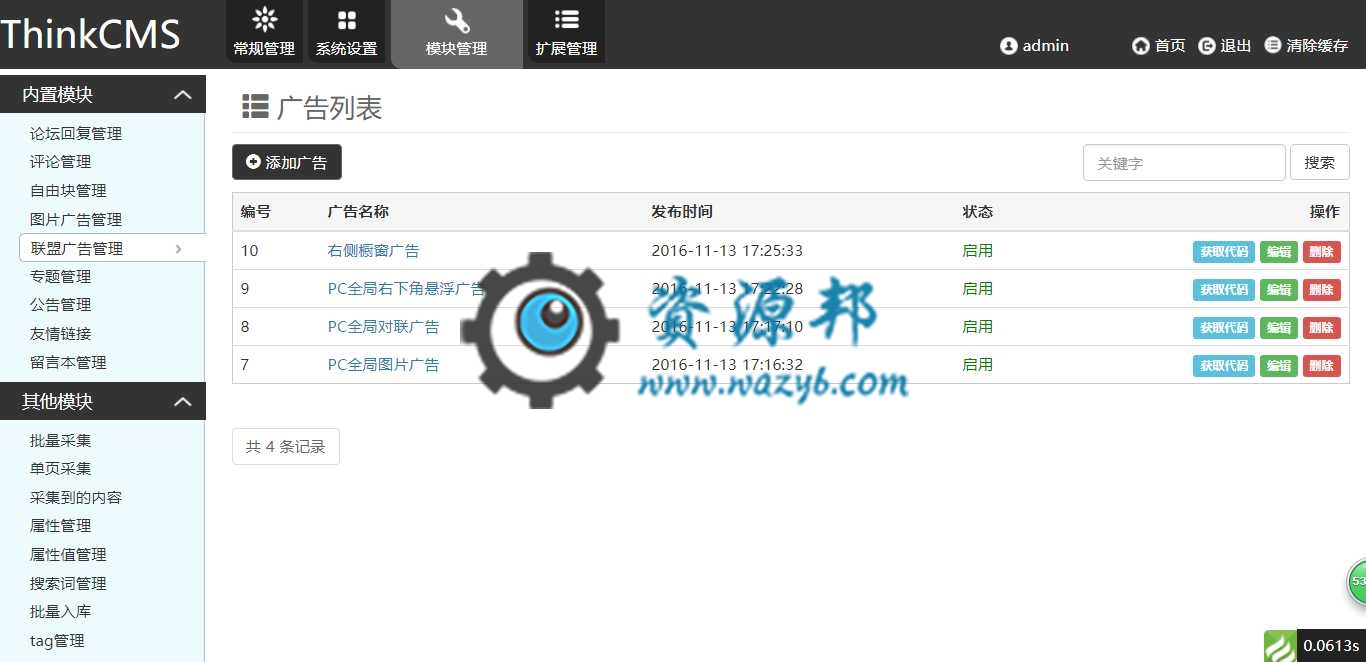Click the ThinkCMS logo text
This screenshot has height=662, width=1366.
click(90, 34)
